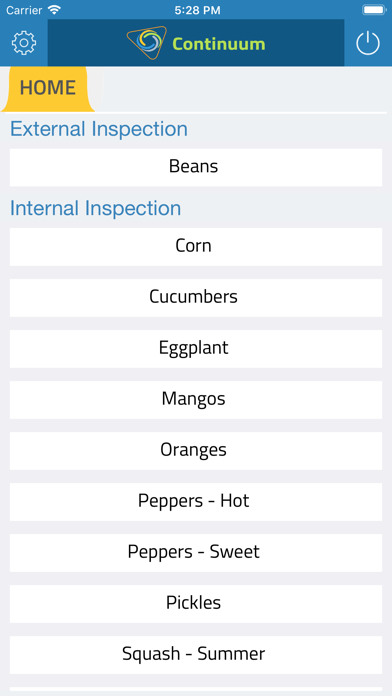Tap the Wi-Fi status icon
Image resolution: width=392 pixels, height=696 pixels.
click(x=55, y=10)
